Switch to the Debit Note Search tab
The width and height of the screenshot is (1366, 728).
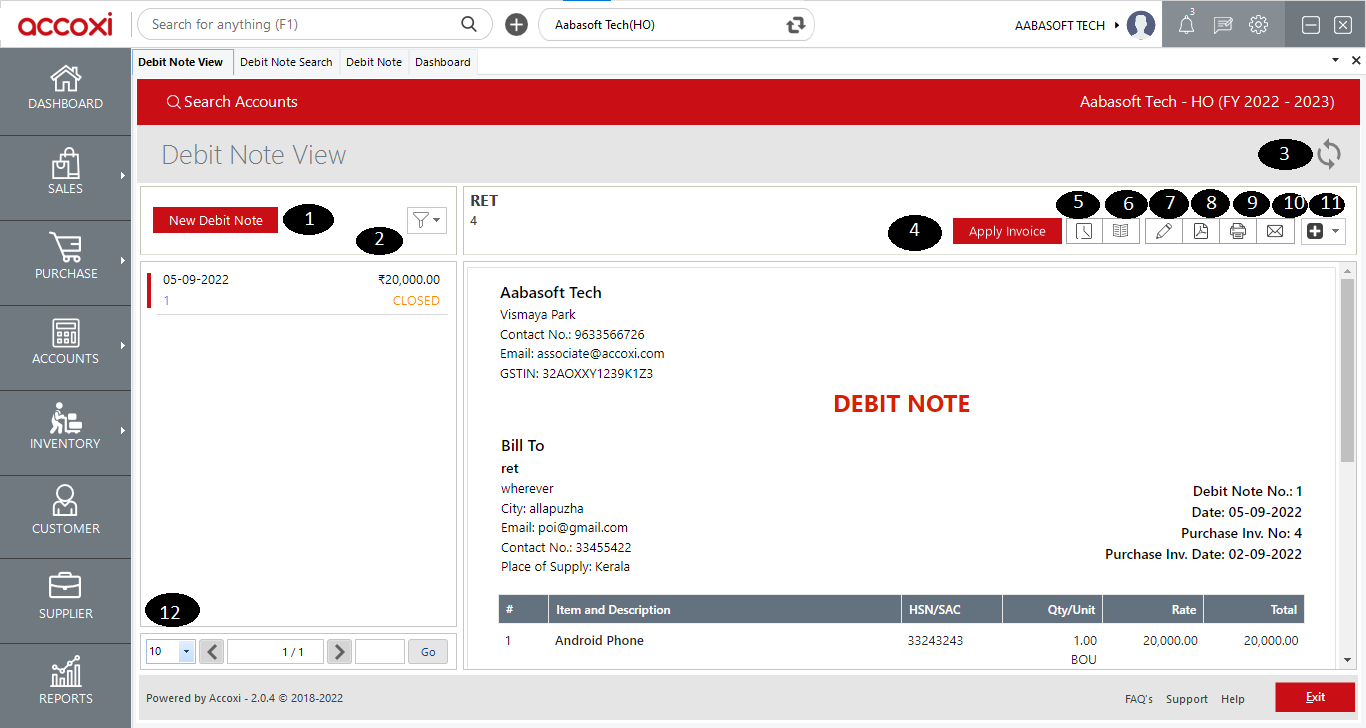point(286,62)
